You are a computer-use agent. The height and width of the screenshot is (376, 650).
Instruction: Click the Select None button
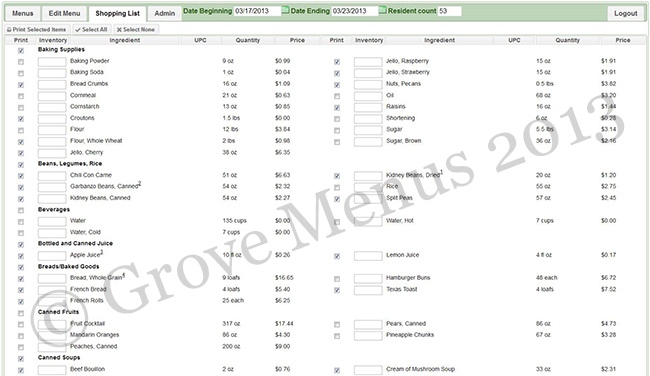coord(136,29)
